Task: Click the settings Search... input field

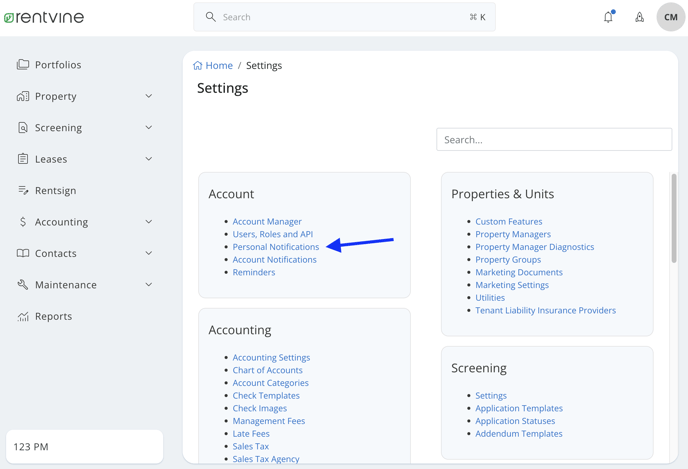Action: (x=554, y=140)
